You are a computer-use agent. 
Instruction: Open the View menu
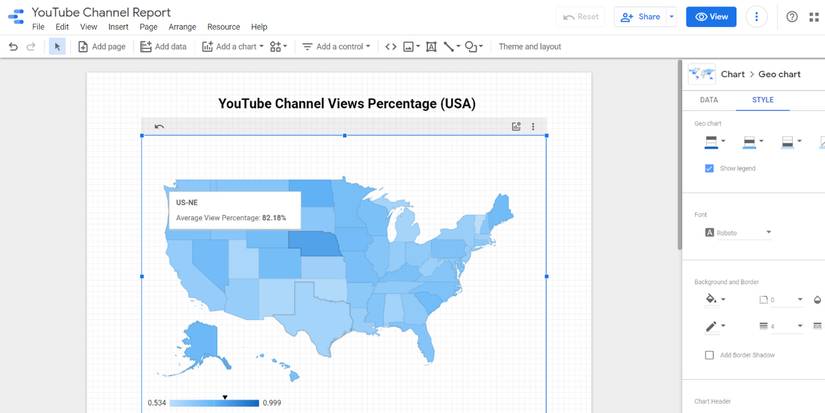click(x=88, y=27)
